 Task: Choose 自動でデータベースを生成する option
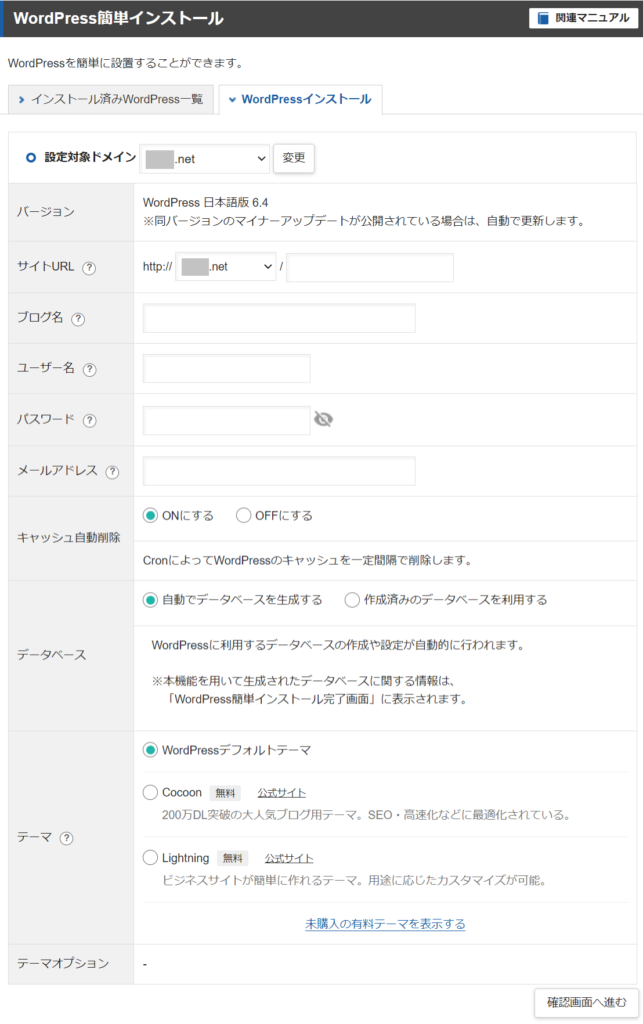(x=150, y=600)
